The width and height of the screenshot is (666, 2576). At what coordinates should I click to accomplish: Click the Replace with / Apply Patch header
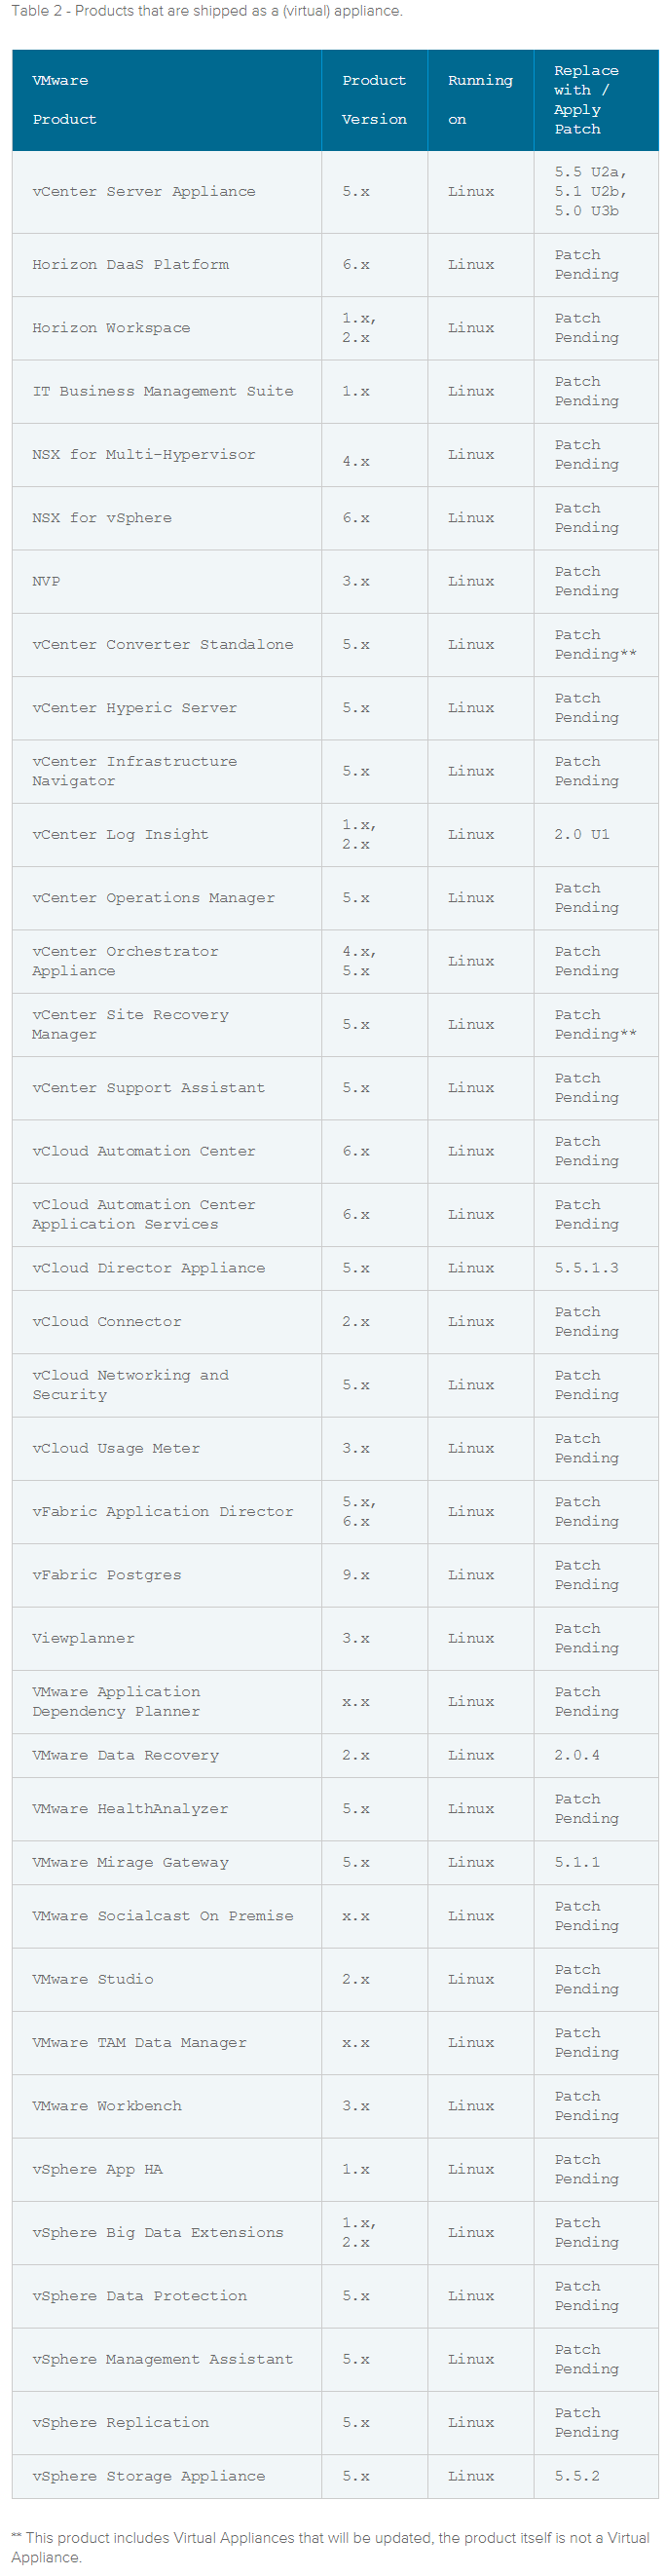[x=596, y=100]
